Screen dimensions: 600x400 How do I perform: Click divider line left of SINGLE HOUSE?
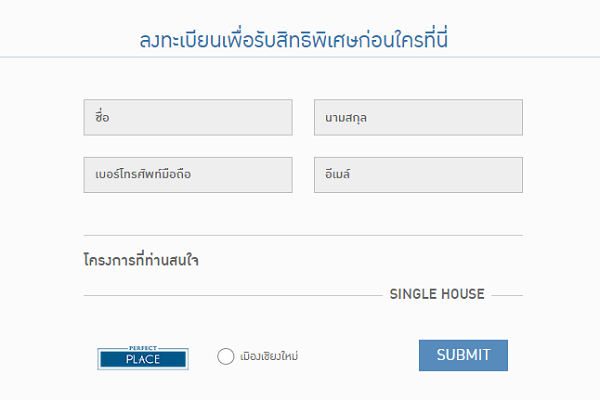coord(233,296)
